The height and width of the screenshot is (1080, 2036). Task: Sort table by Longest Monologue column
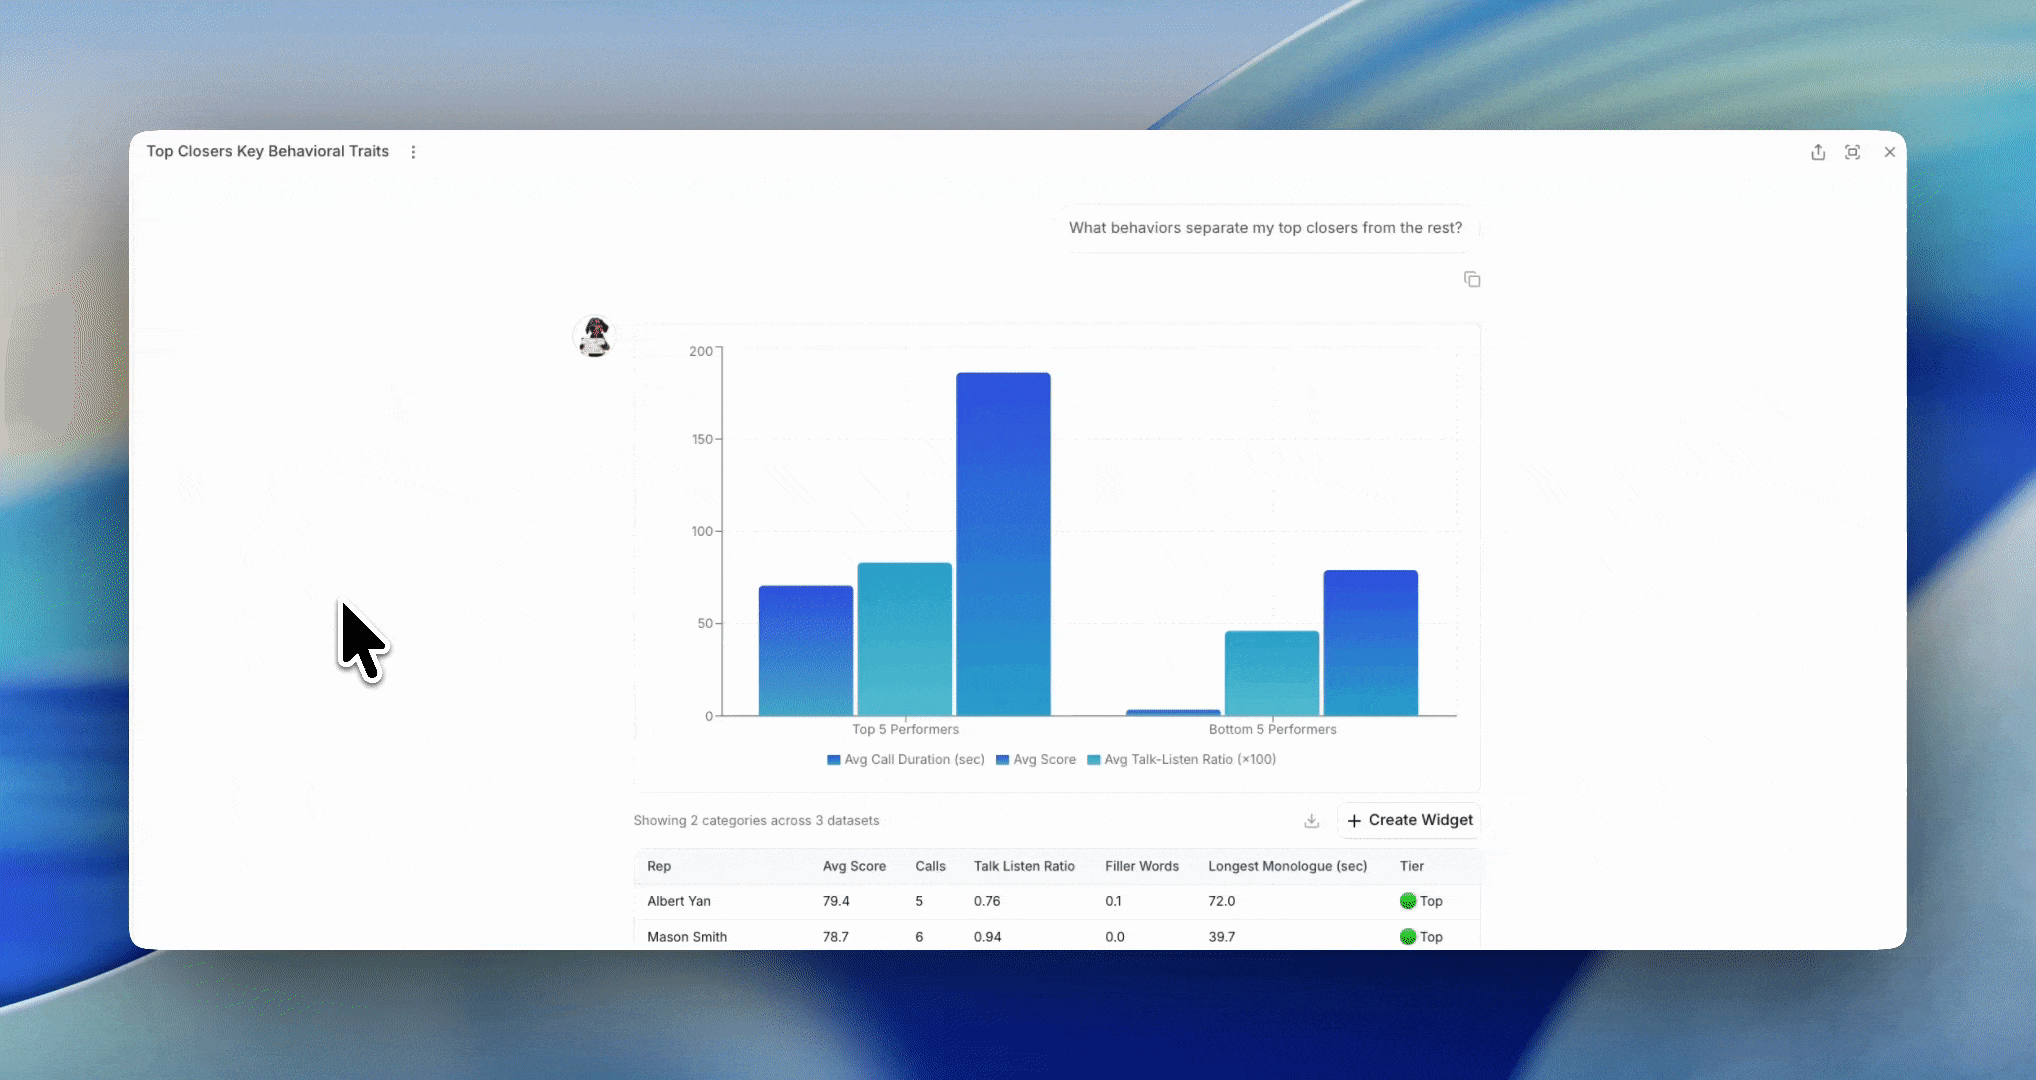point(1287,866)
